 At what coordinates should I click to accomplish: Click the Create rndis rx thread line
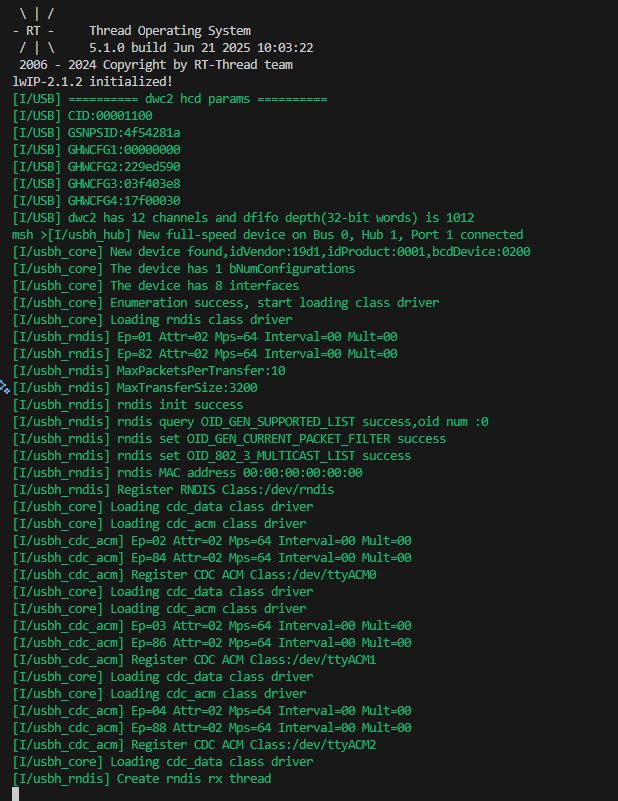coord(194,778)
